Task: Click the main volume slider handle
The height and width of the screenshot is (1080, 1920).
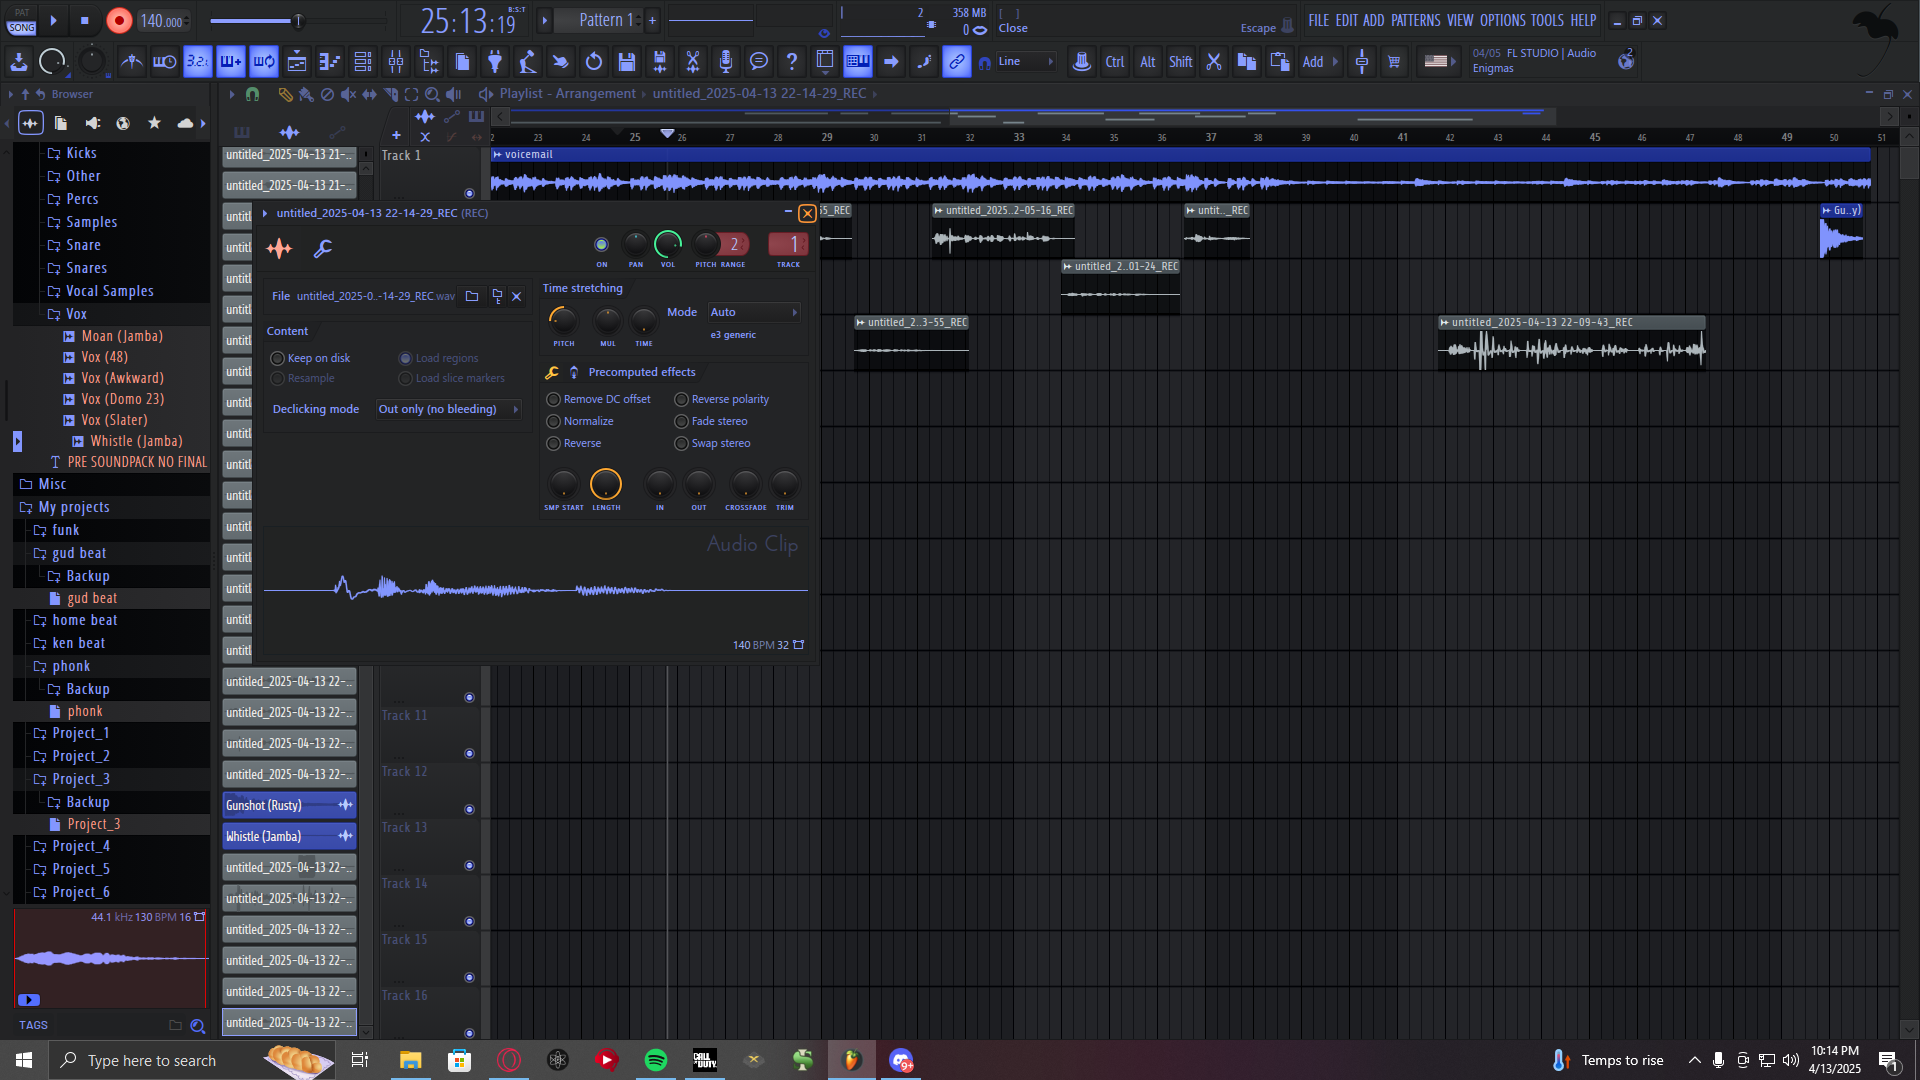Action: pos(297,21)
